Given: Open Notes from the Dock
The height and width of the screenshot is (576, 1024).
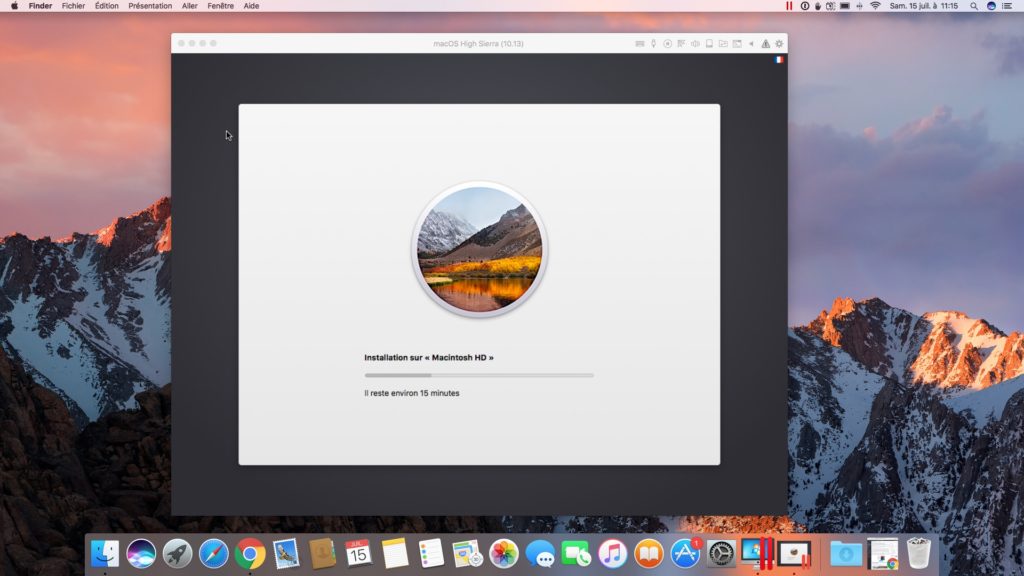Looking at the screenshot, I should (395, 554).
